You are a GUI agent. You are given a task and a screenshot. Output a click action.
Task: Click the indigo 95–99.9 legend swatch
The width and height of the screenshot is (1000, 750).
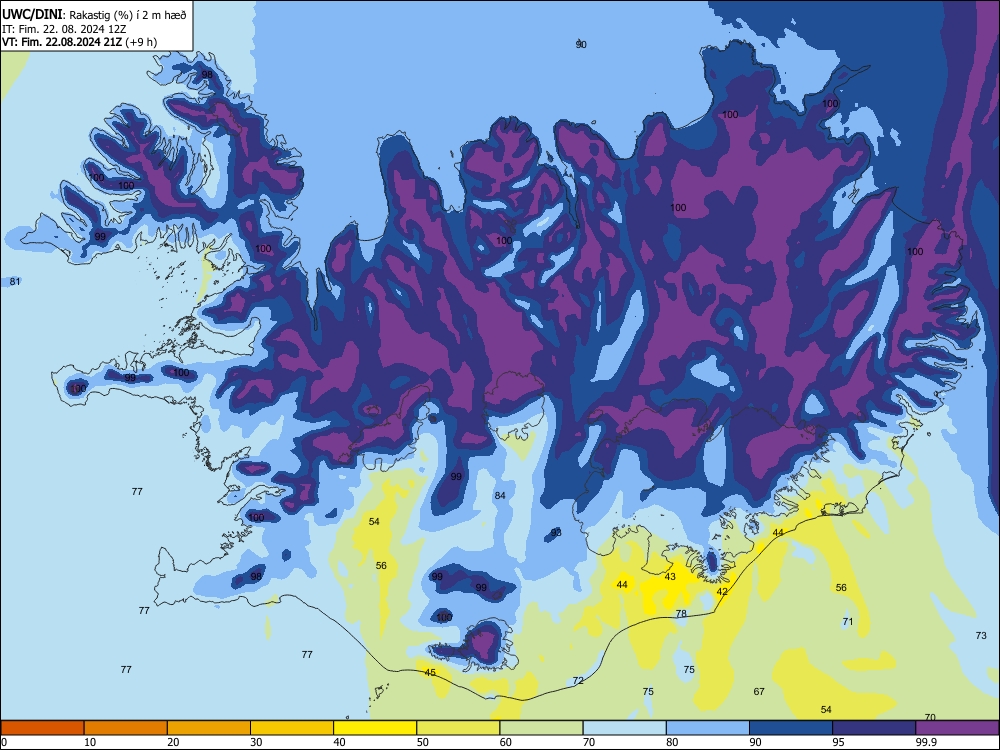(874, 728)
